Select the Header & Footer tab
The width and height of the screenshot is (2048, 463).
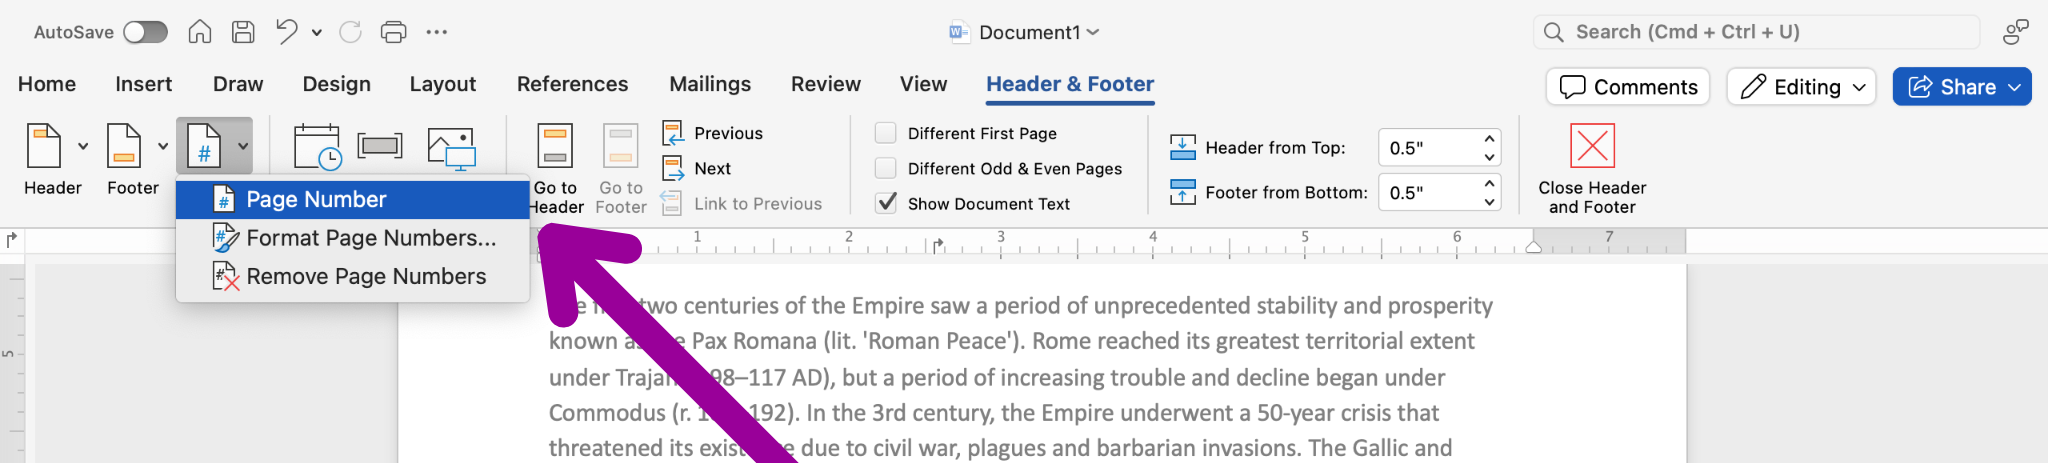coord(1070,84)
